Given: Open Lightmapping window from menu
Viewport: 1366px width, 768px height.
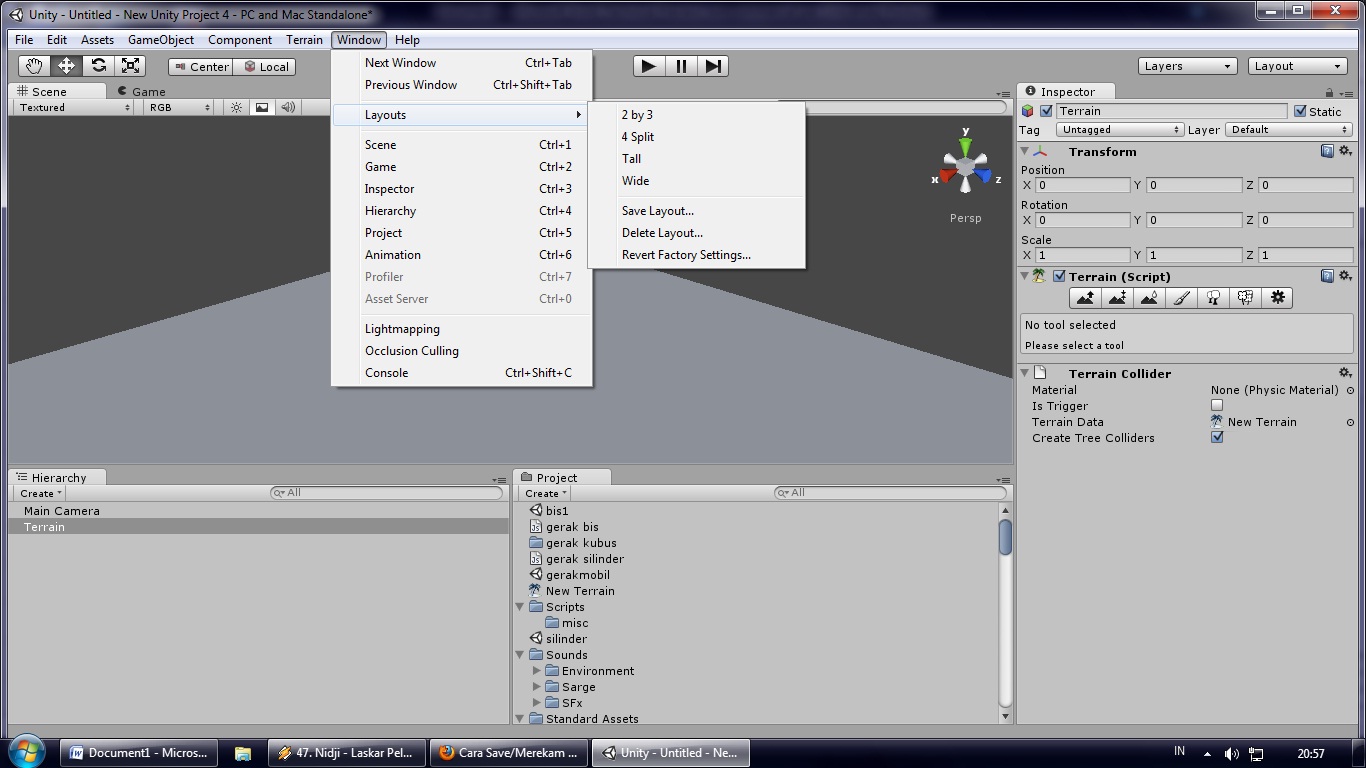Looking at the screenshot, I should pyautogui.click(x=402, y=329).
